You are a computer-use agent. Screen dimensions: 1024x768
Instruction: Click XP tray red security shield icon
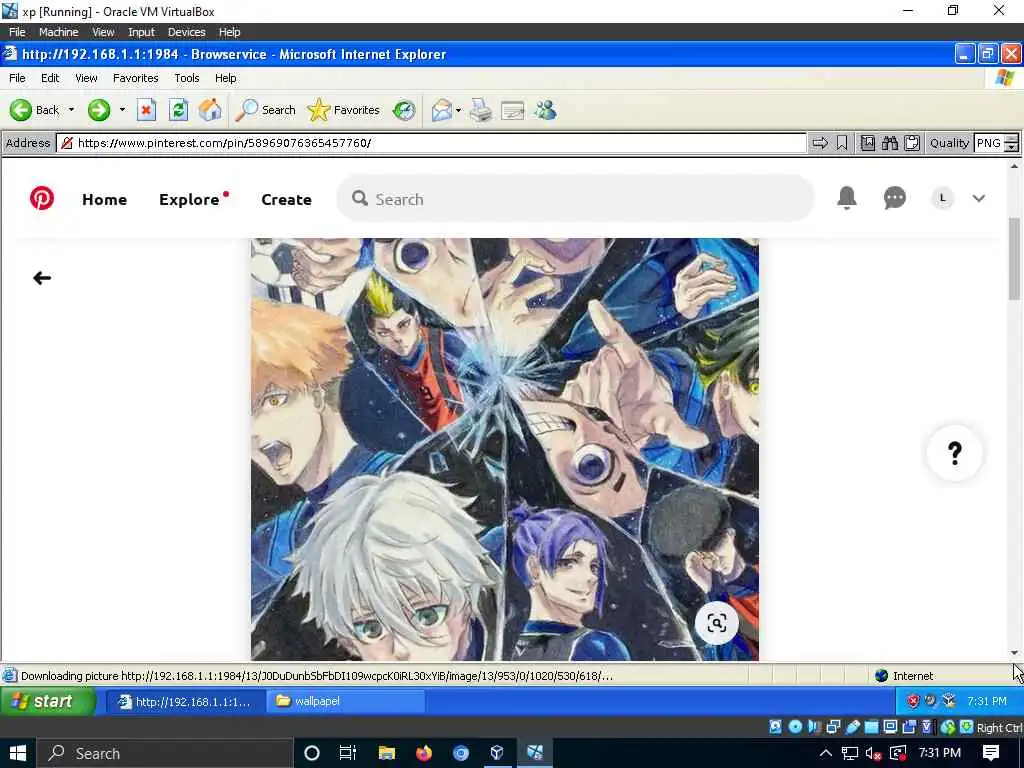pyautogui.click(x=912, y=701)
